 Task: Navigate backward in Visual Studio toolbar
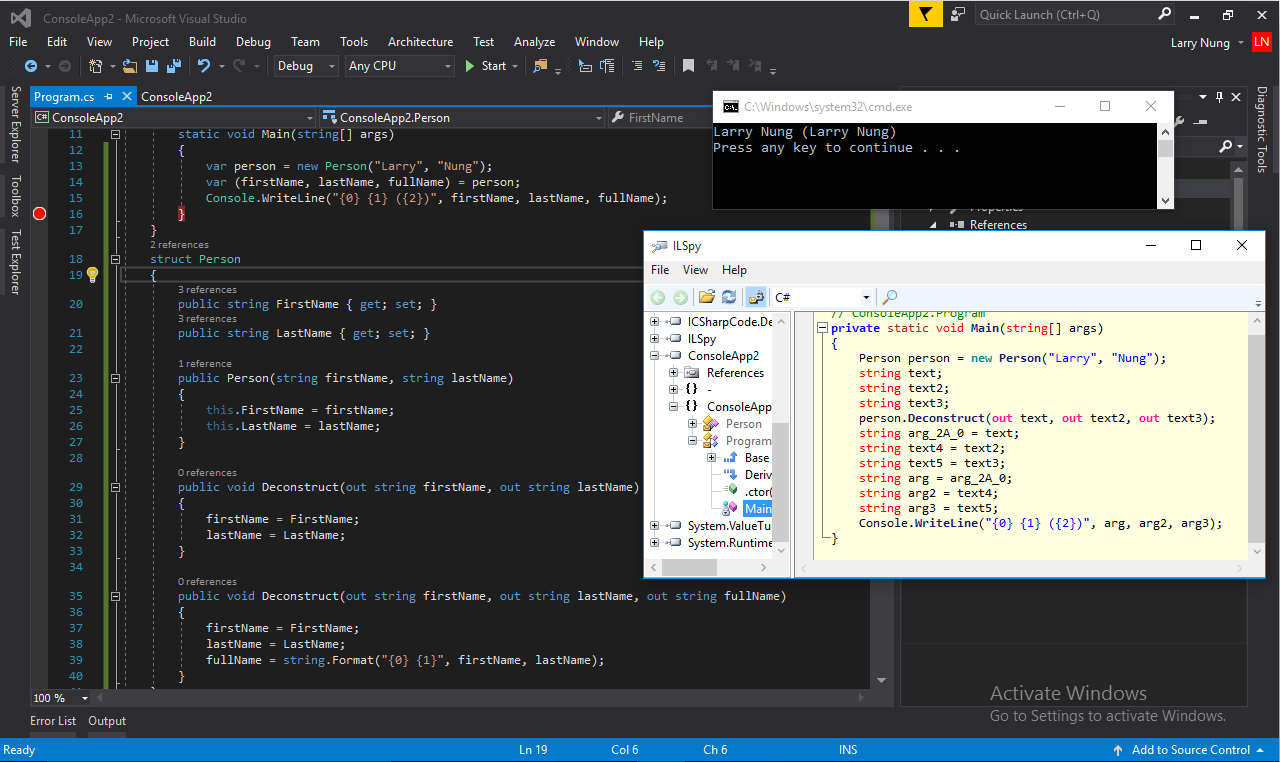click(x=30, y=66)
